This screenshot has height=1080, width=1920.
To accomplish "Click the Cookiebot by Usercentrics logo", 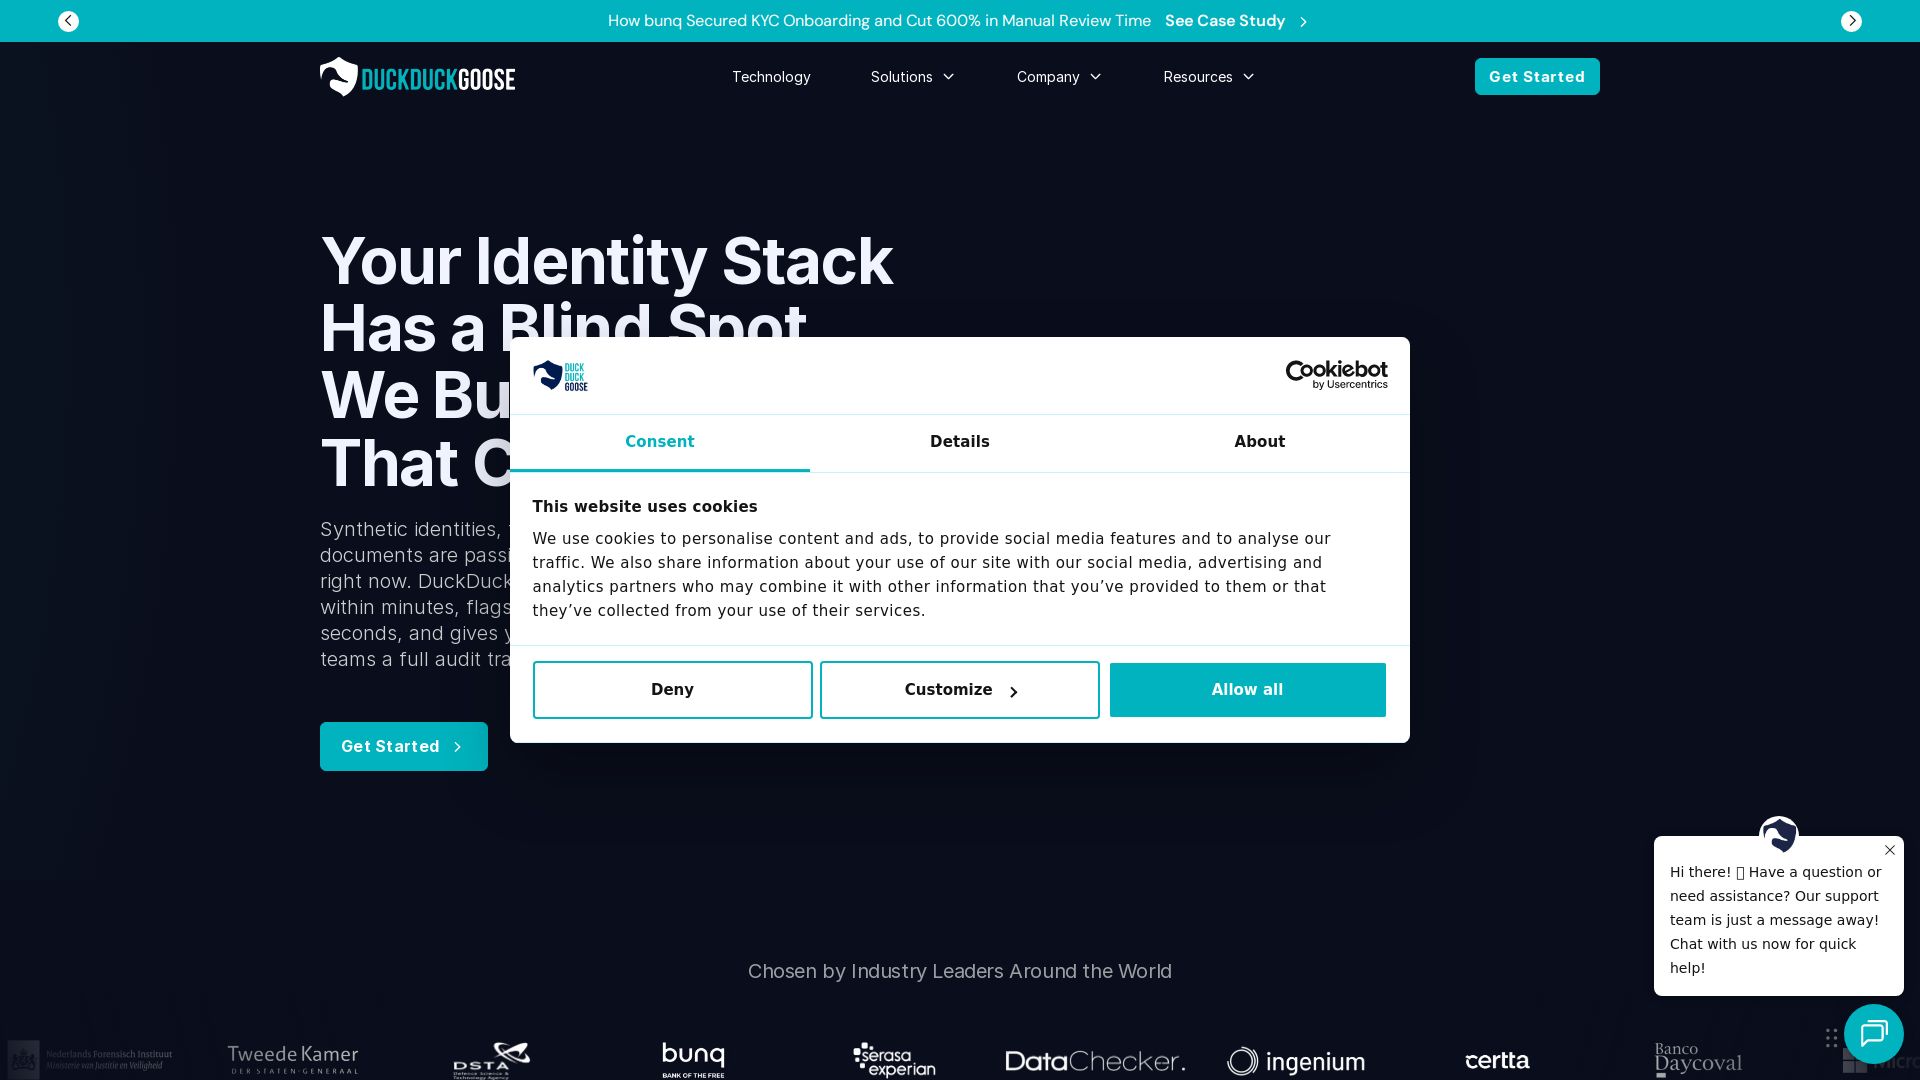I will 1336,375.
